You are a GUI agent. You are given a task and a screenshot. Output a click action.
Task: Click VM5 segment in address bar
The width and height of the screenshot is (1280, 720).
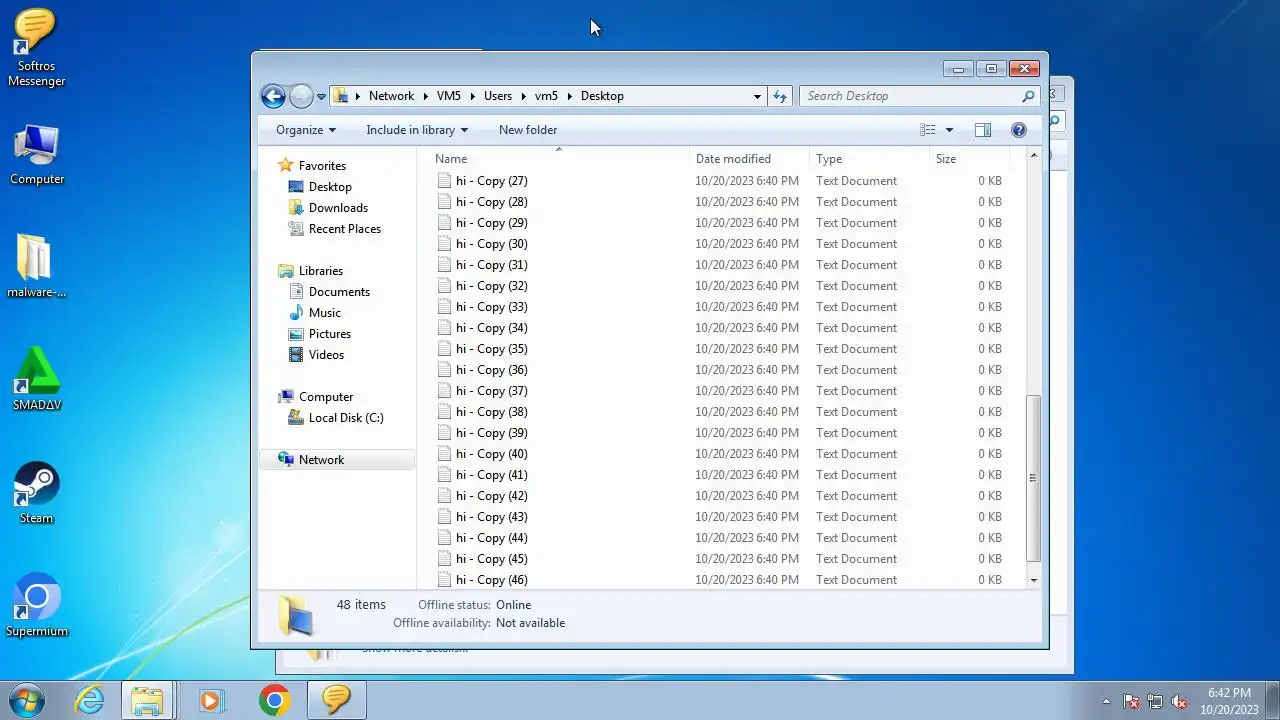coord(449,96)
